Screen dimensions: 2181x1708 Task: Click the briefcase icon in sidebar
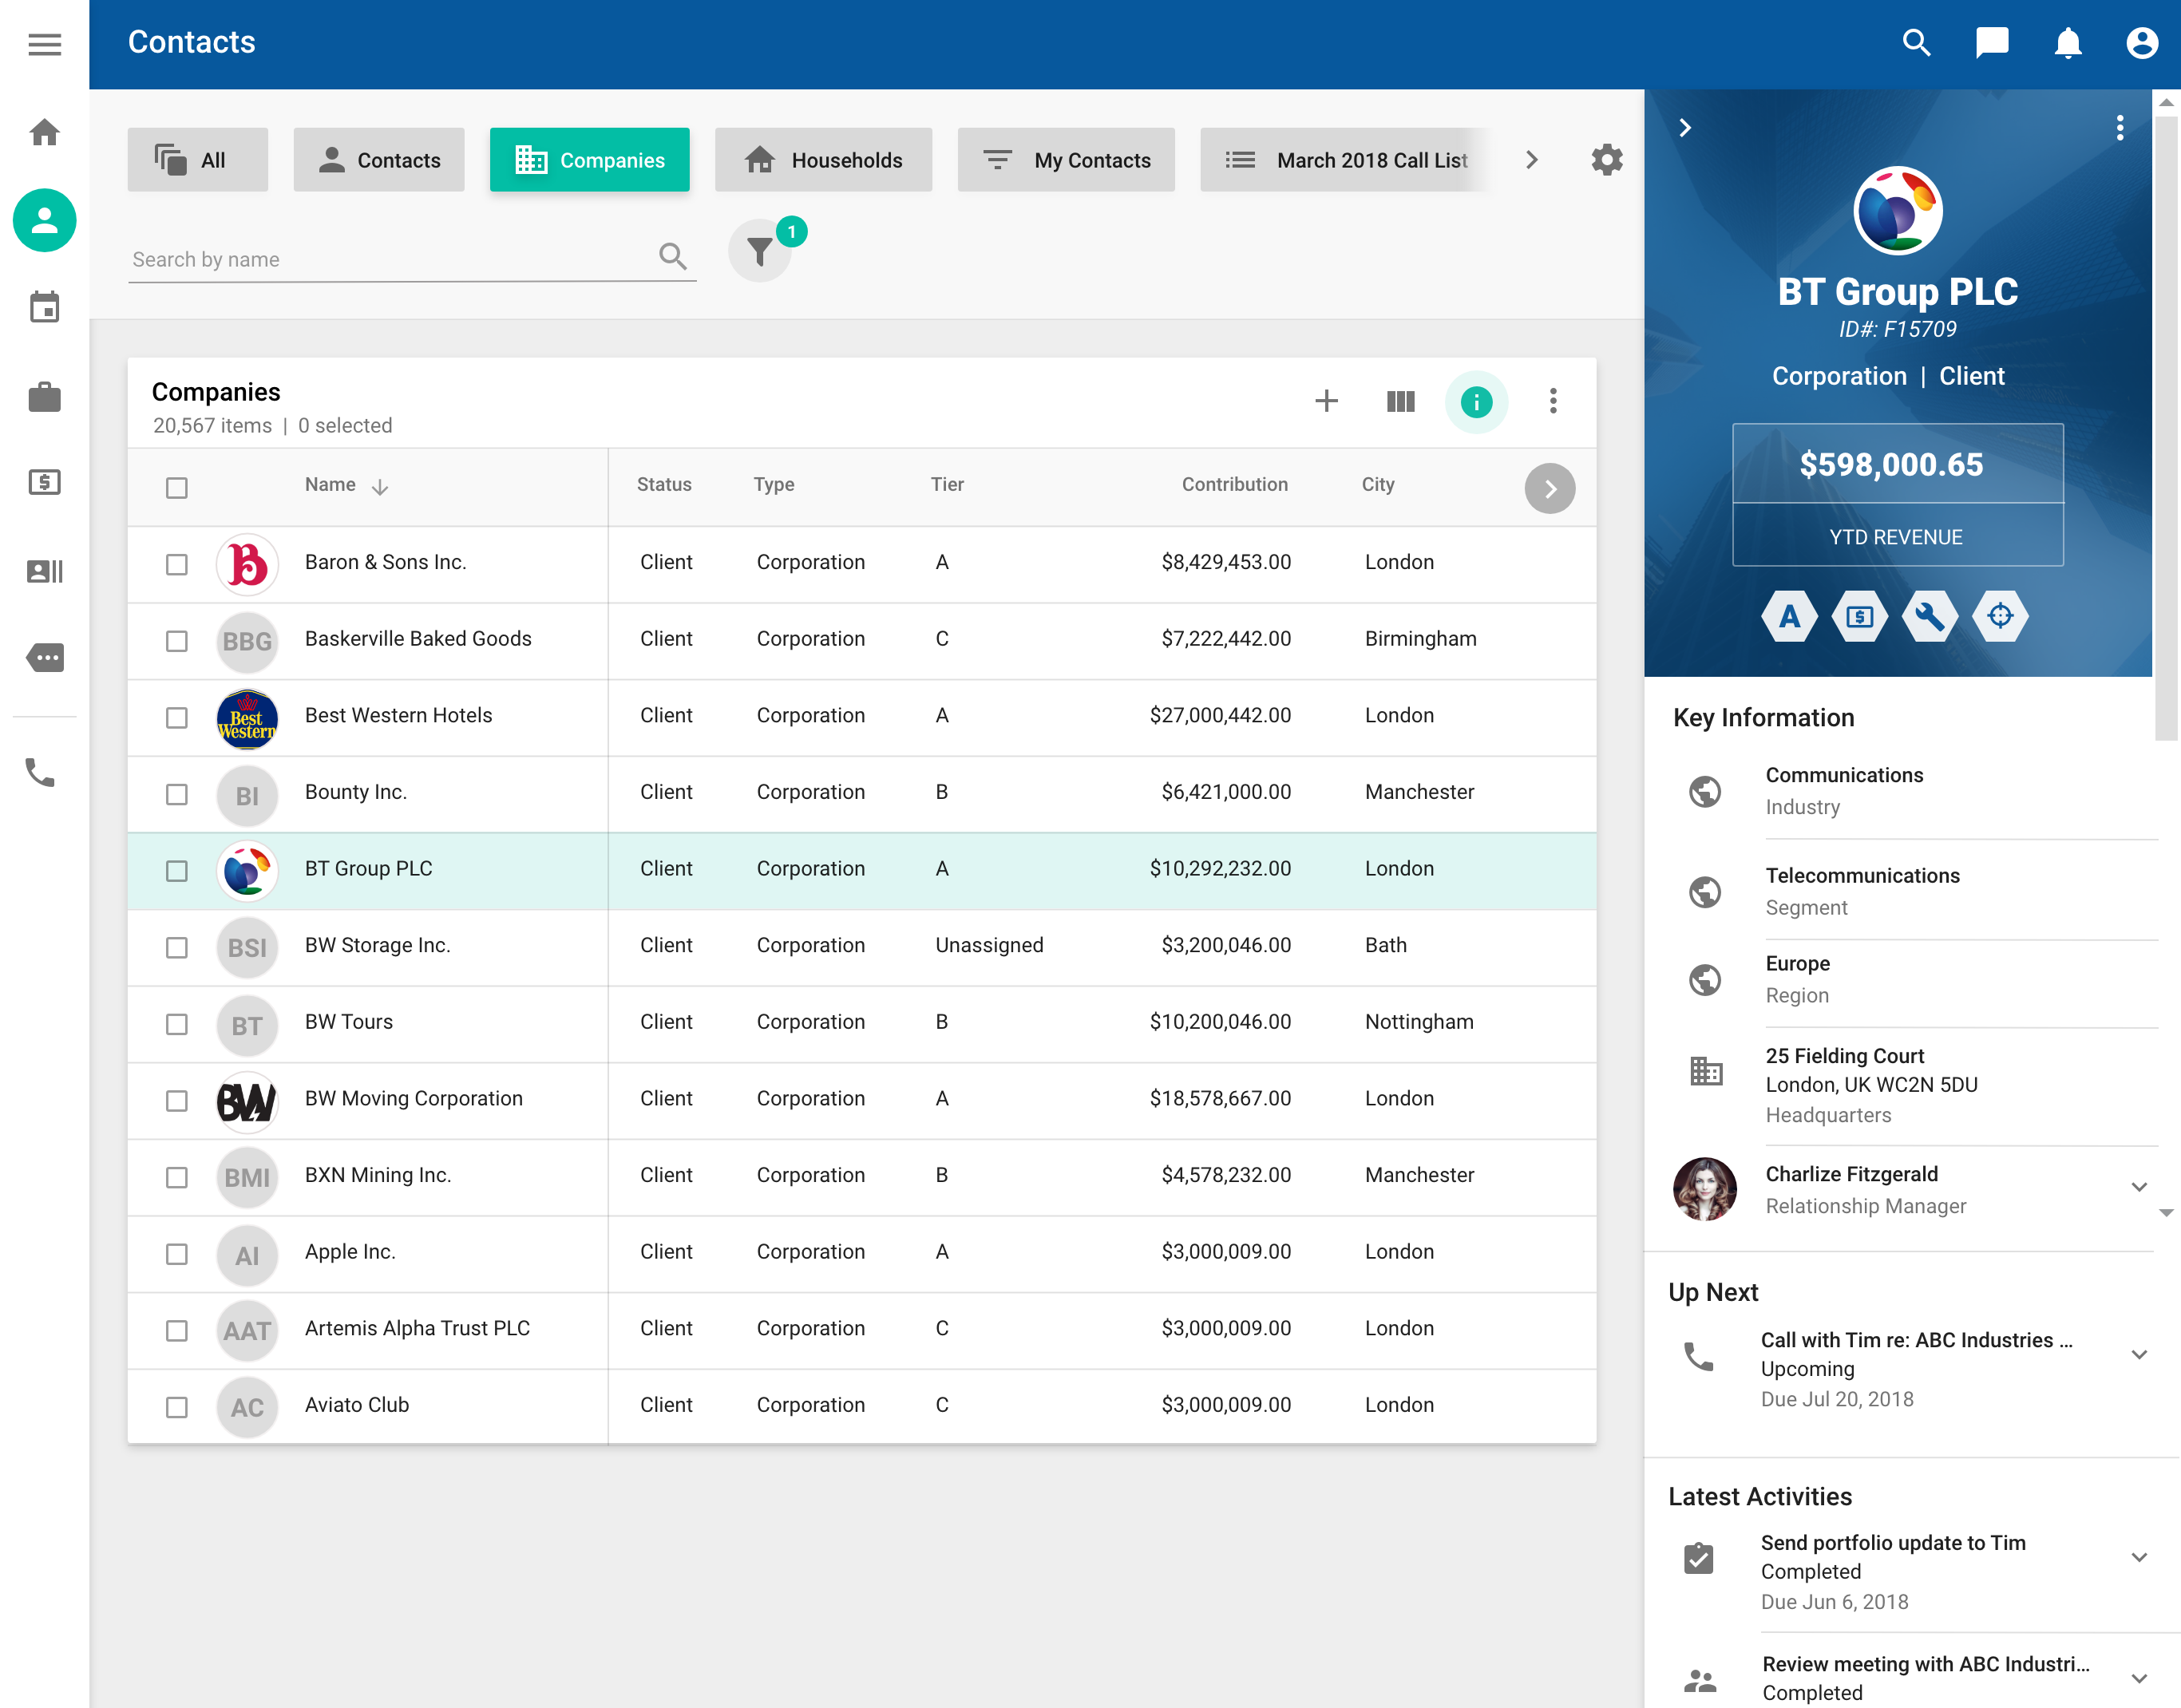pos(44,397)
